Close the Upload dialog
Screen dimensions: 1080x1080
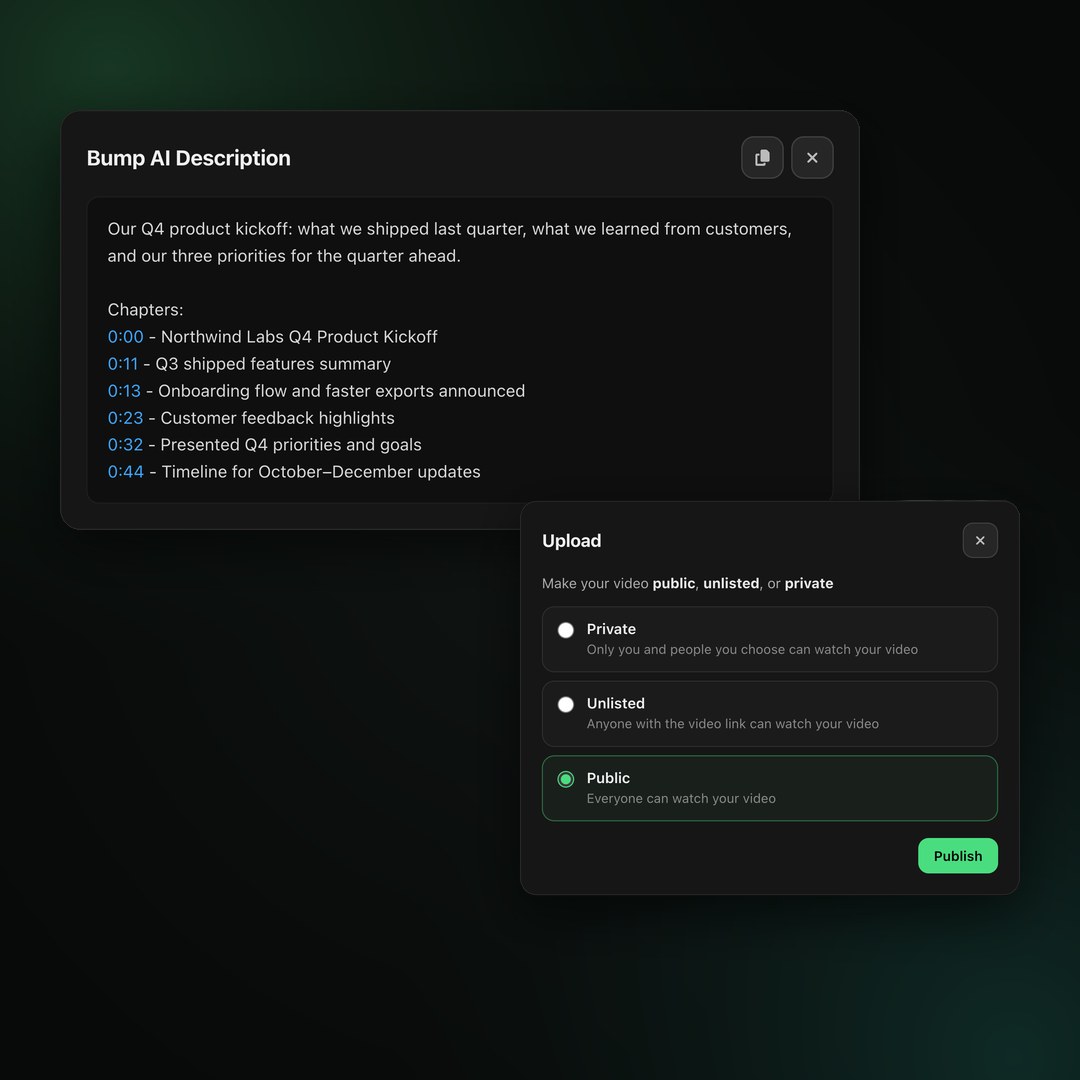point(979,541)
